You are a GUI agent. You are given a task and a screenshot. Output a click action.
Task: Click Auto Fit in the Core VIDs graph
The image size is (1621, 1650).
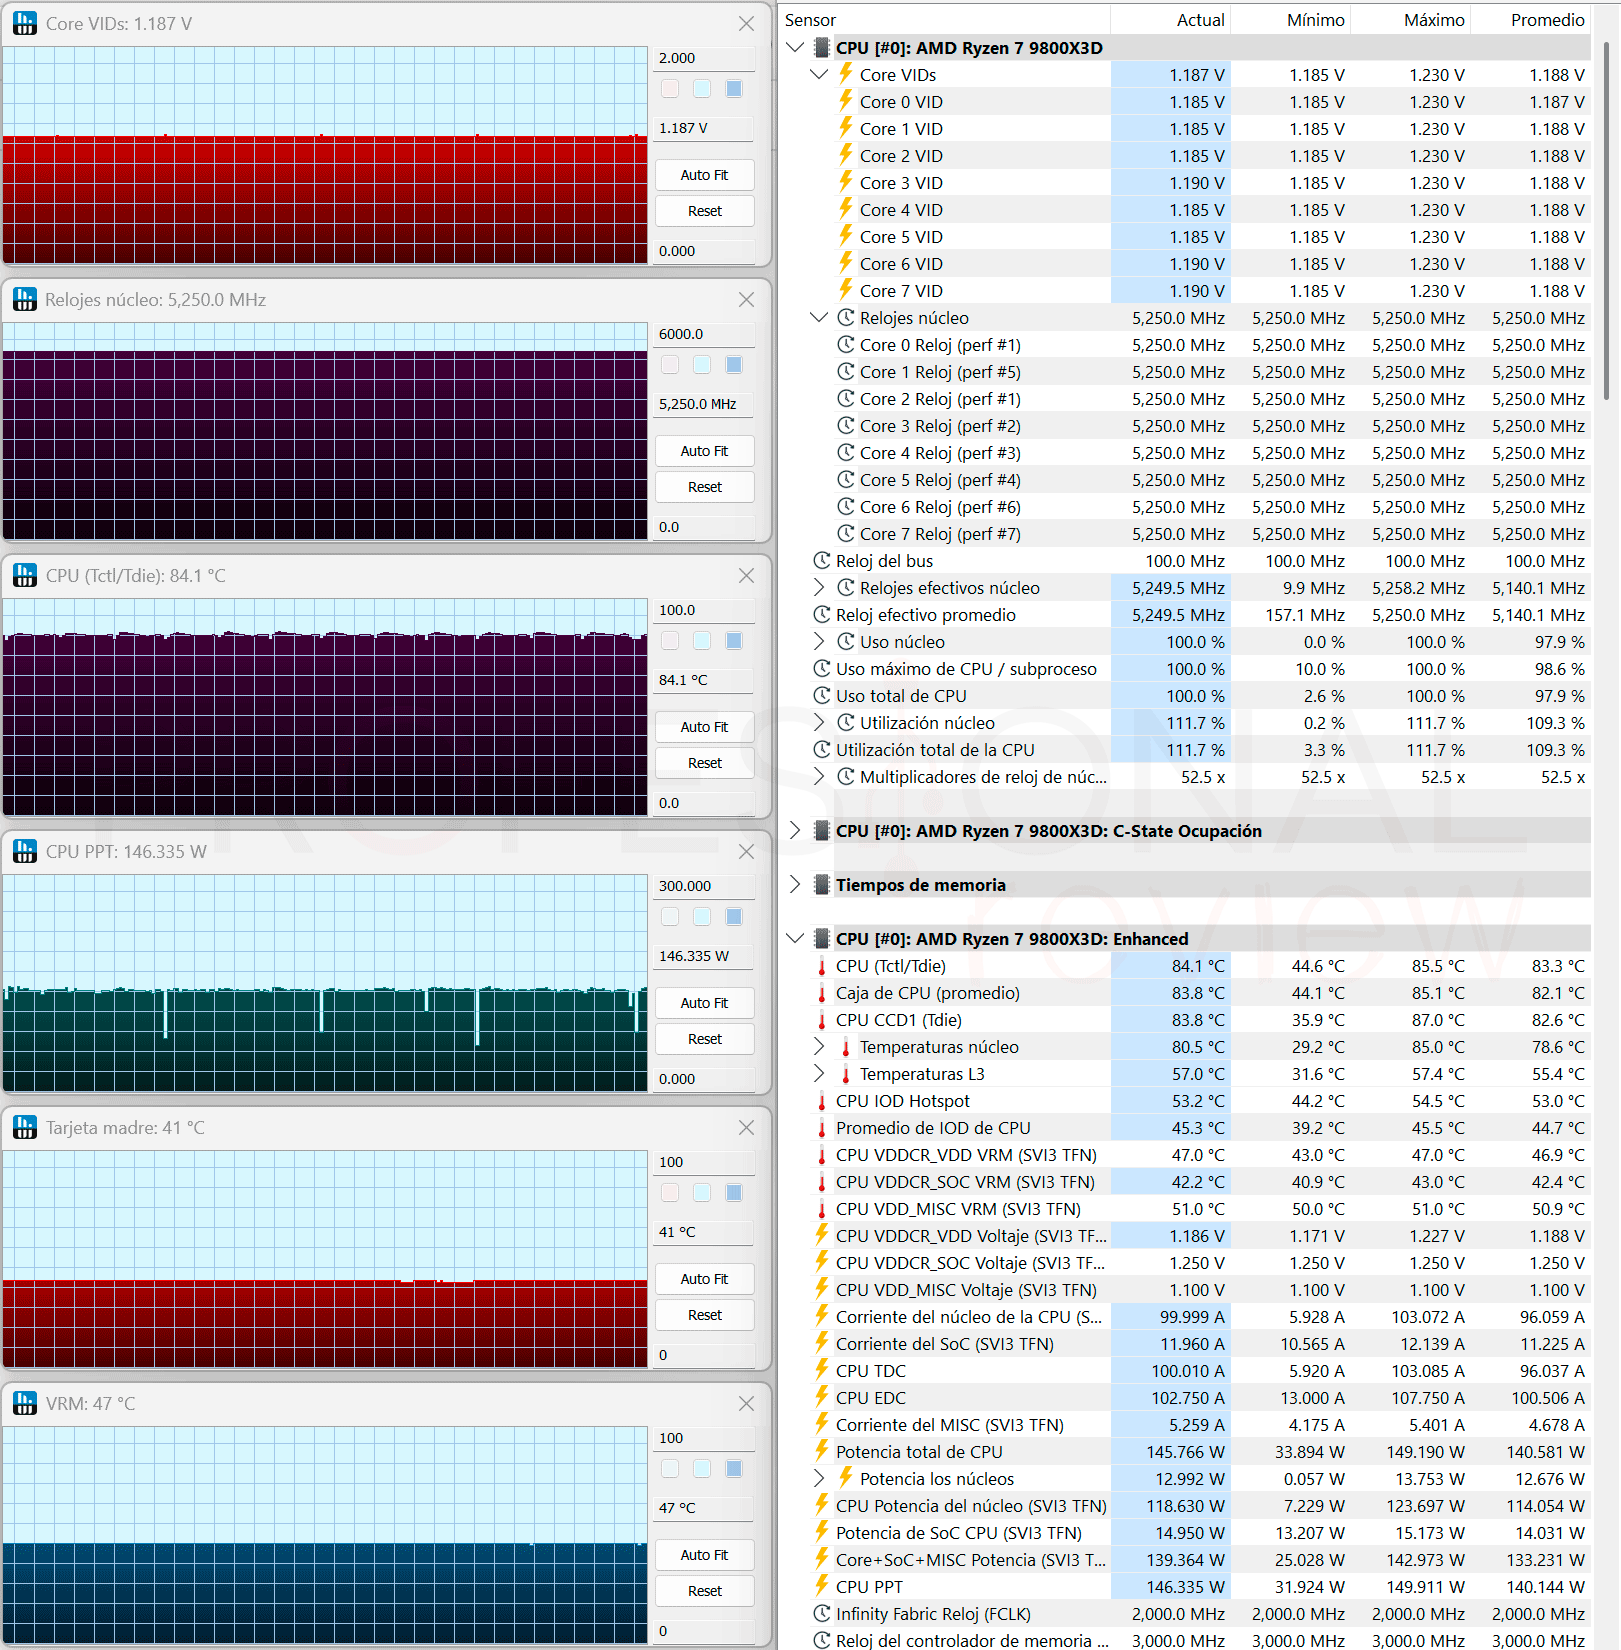pos(704,175)
